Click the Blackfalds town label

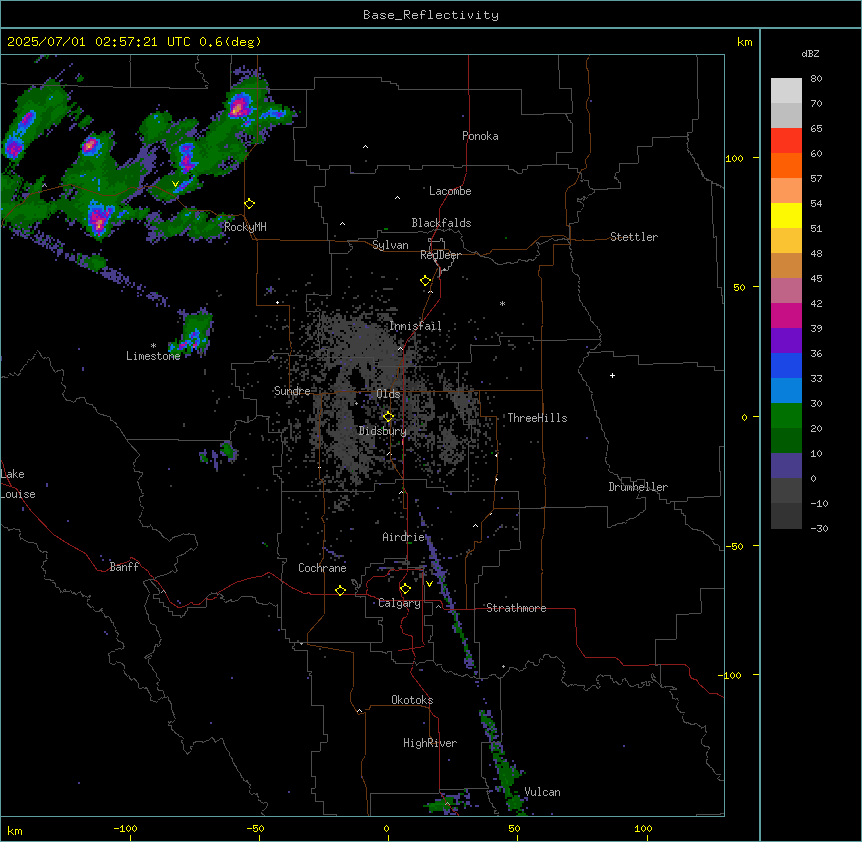[441, 223]
